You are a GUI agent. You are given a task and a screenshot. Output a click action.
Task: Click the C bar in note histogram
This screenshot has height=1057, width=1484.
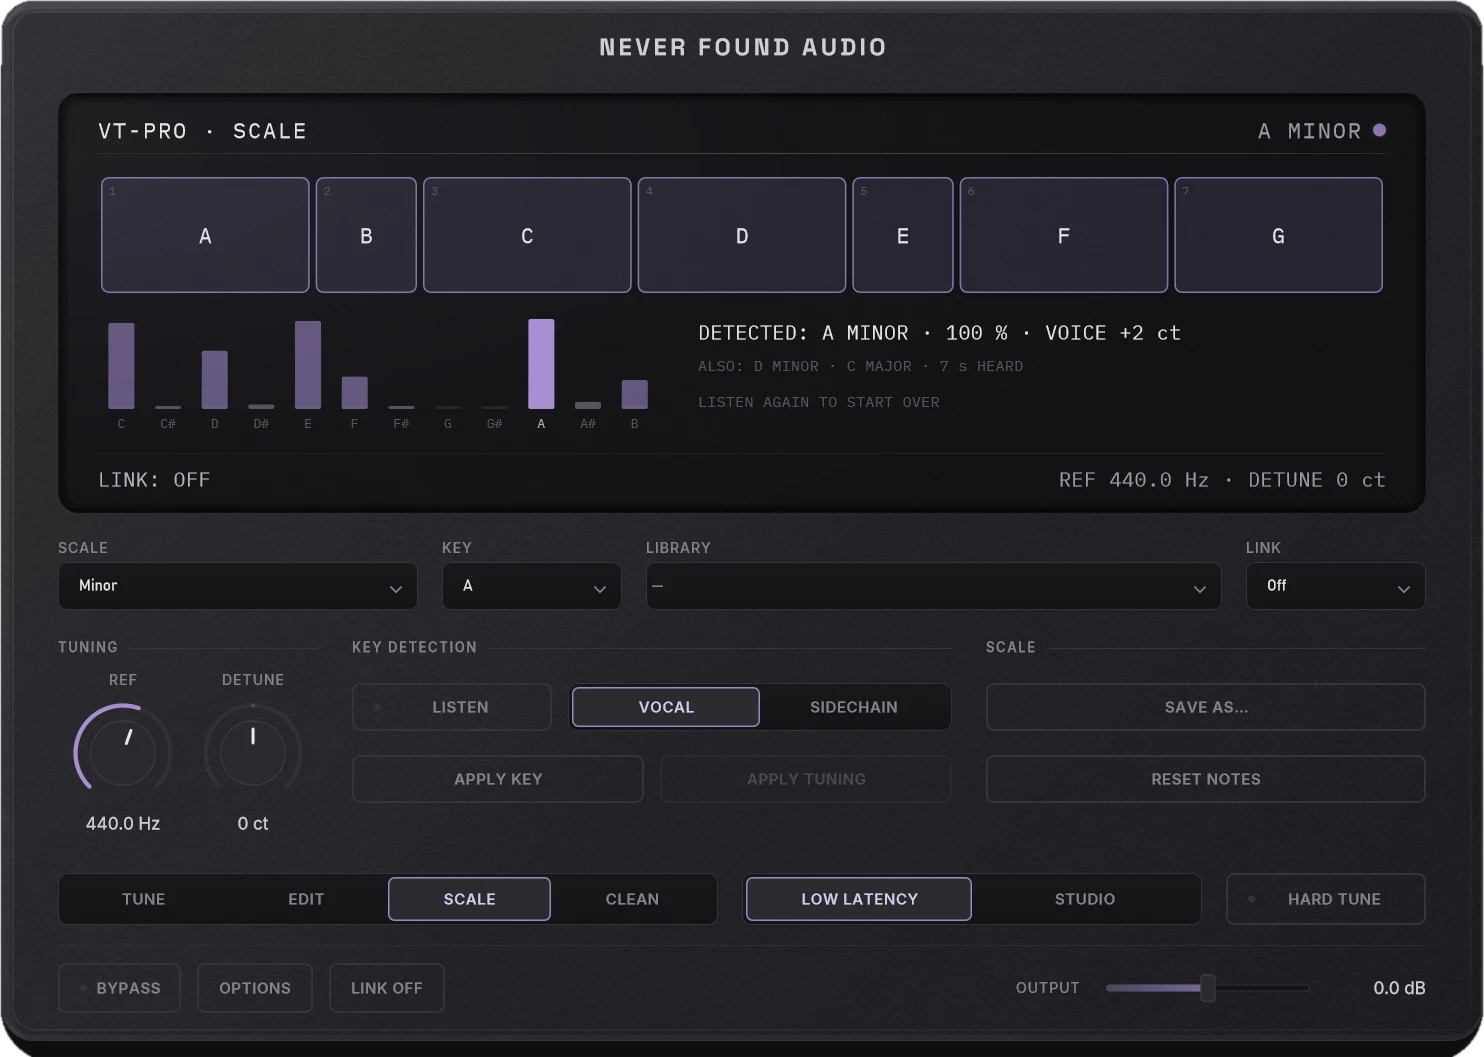(121, 366)
